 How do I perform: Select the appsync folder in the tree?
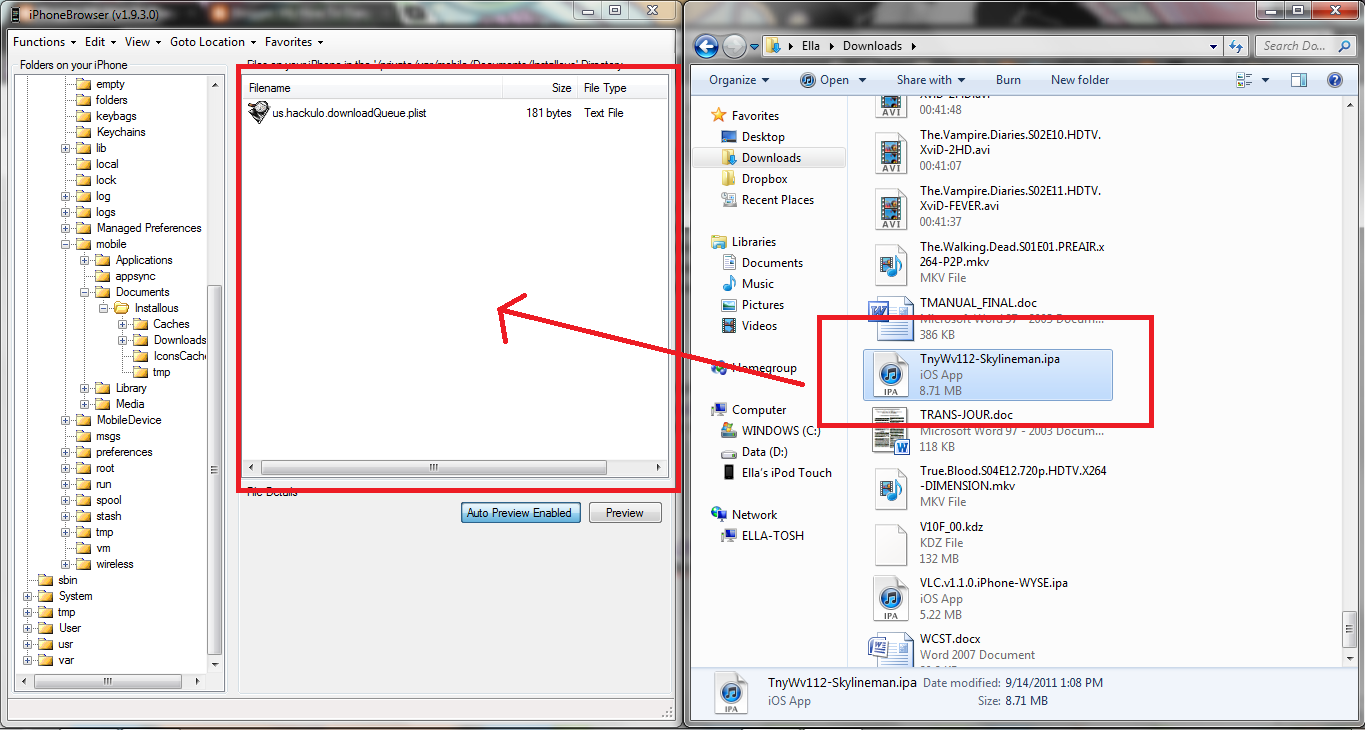[135, 276]
